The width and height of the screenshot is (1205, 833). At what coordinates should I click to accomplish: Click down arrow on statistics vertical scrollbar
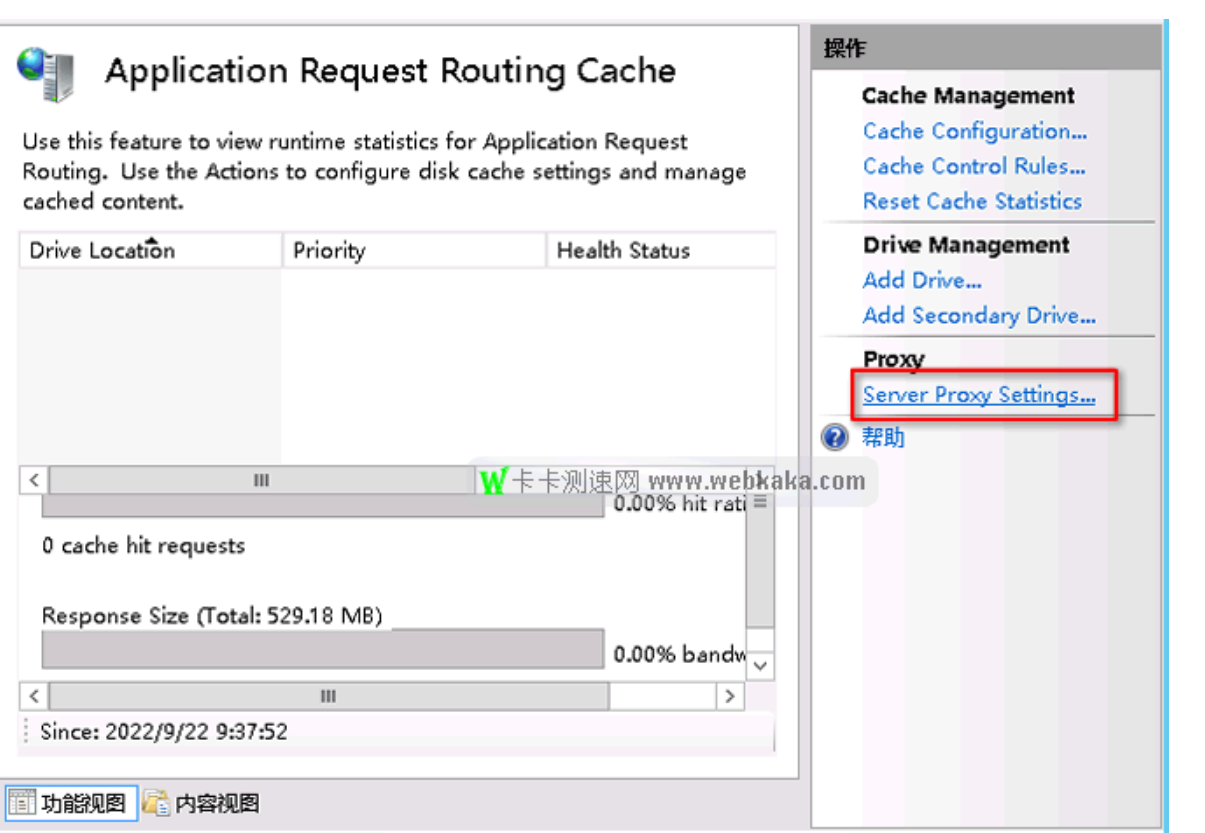click(x=761, y=665)
